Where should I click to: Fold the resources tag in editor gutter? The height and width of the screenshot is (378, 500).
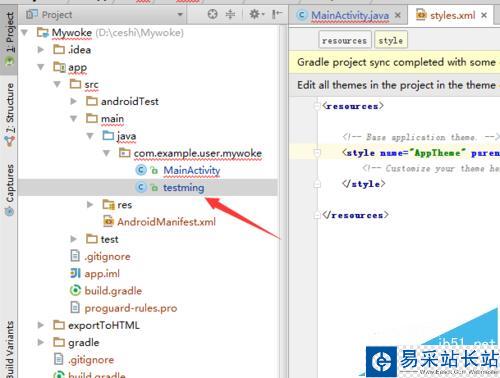pos(317,106)
